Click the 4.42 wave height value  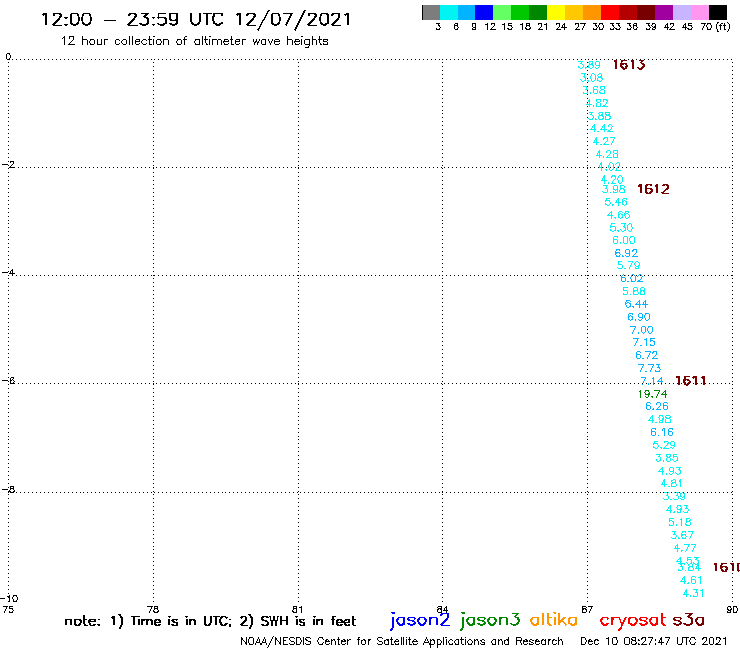[602, 128]
